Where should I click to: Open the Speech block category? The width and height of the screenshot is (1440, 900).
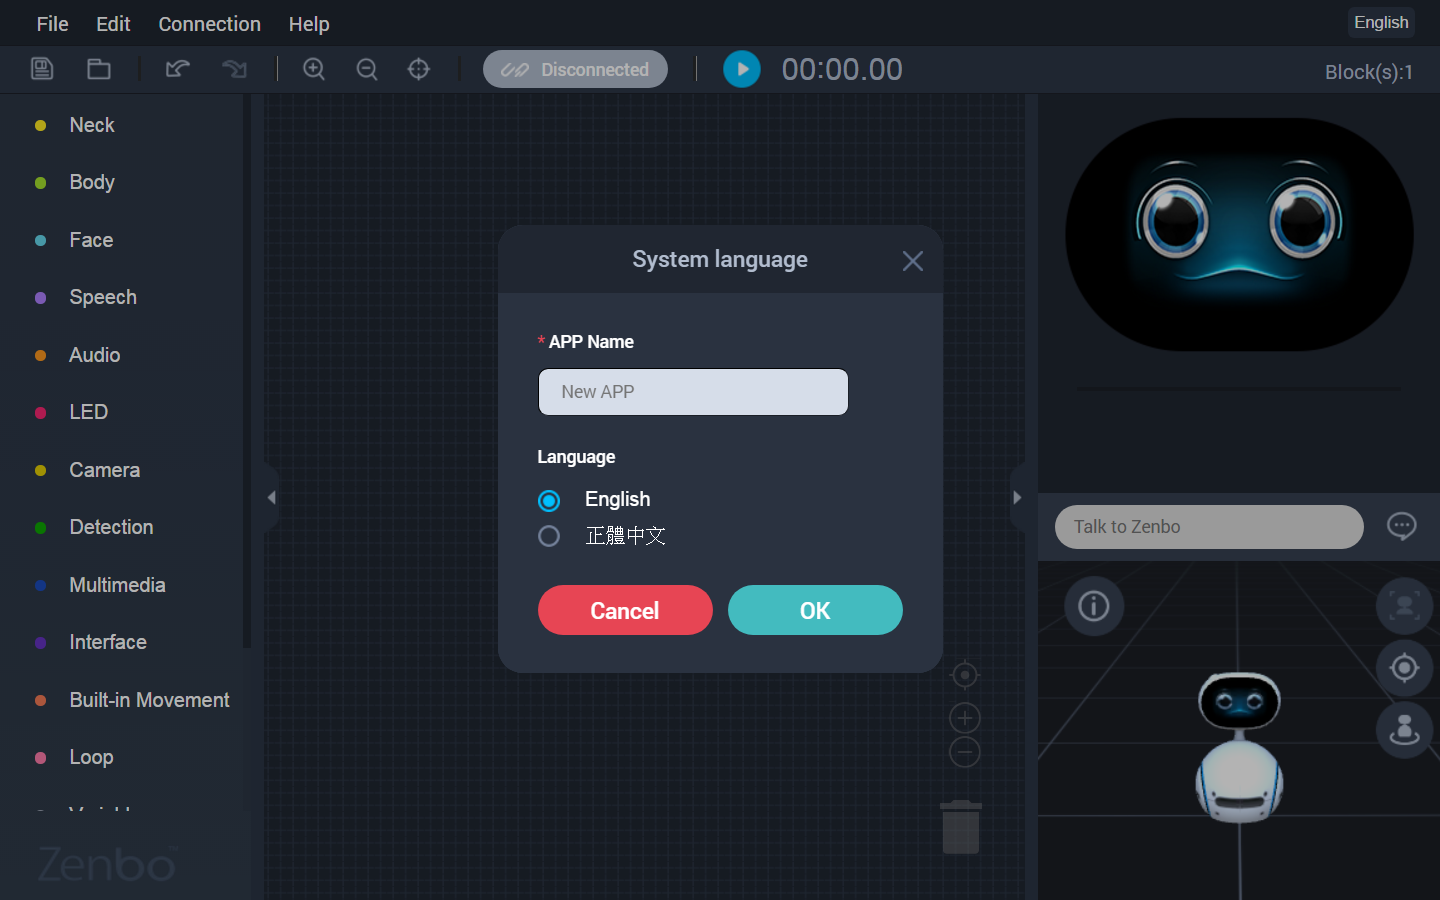[x=103, y=297]
